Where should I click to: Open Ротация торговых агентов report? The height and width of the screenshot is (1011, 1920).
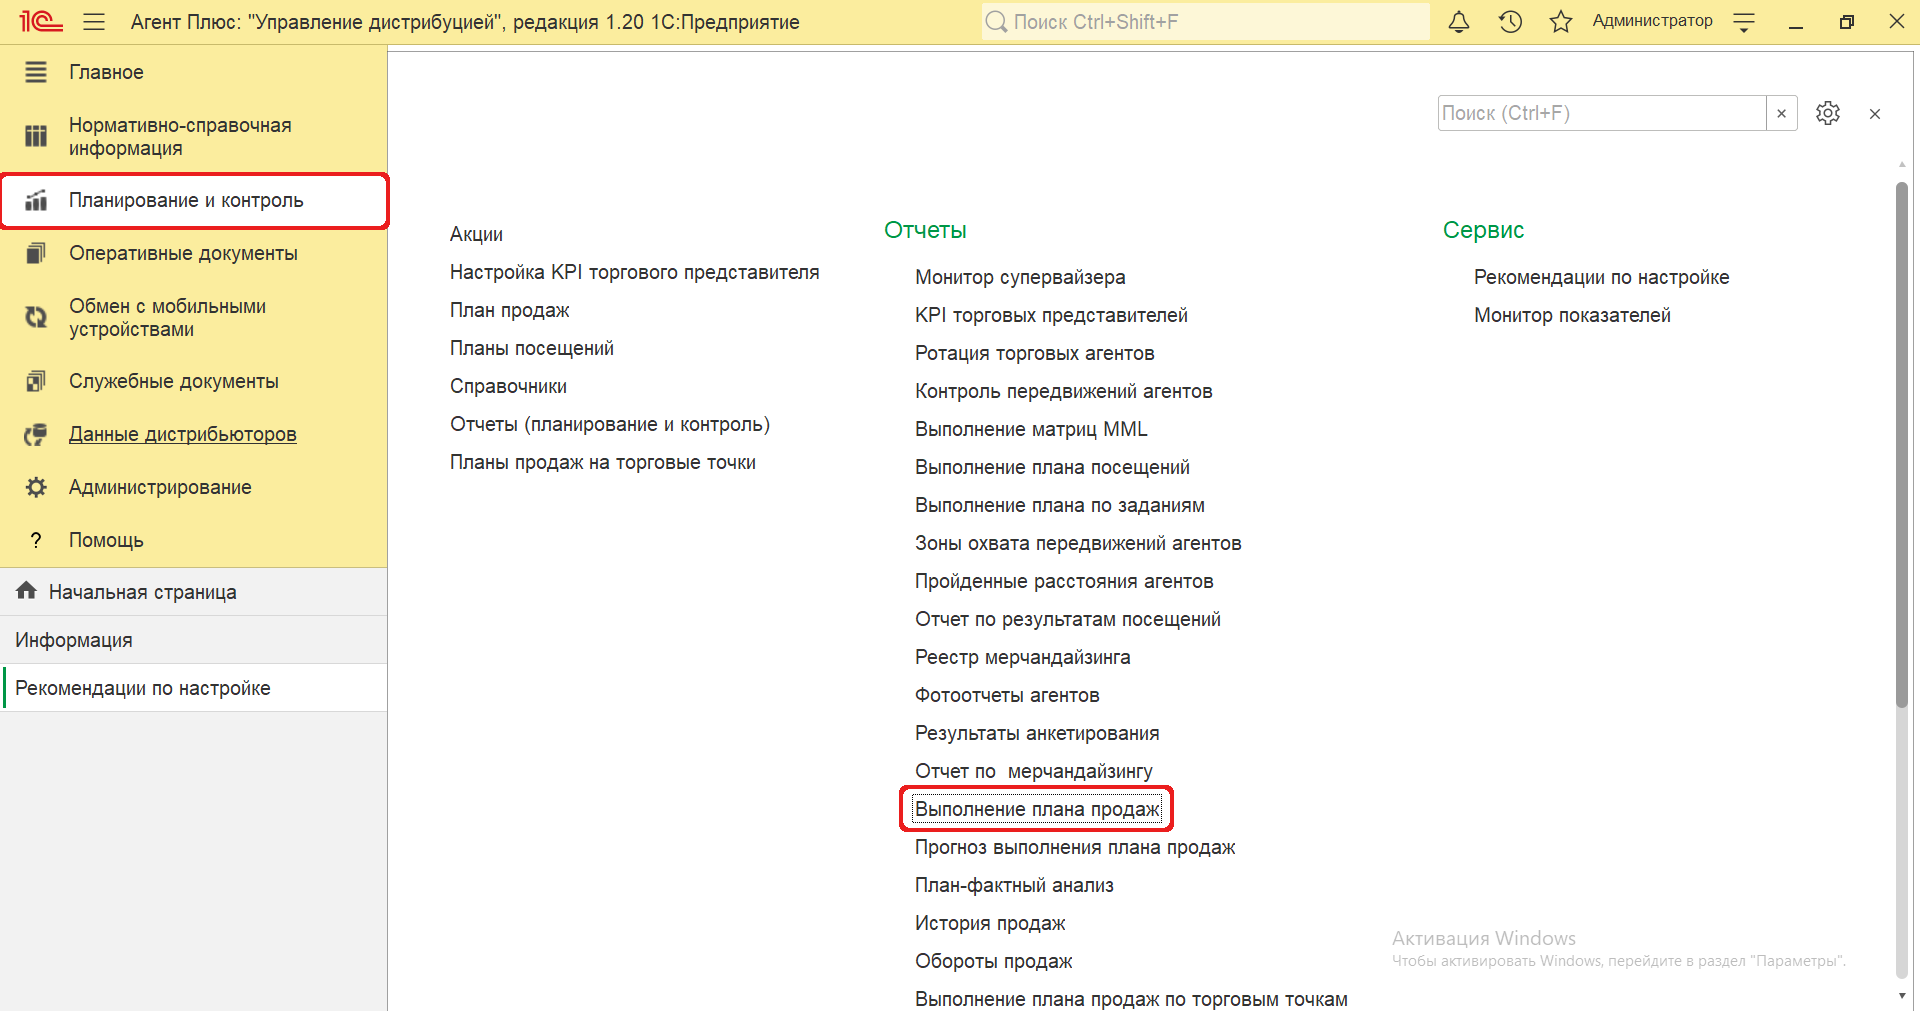(x=1035, y=353)
